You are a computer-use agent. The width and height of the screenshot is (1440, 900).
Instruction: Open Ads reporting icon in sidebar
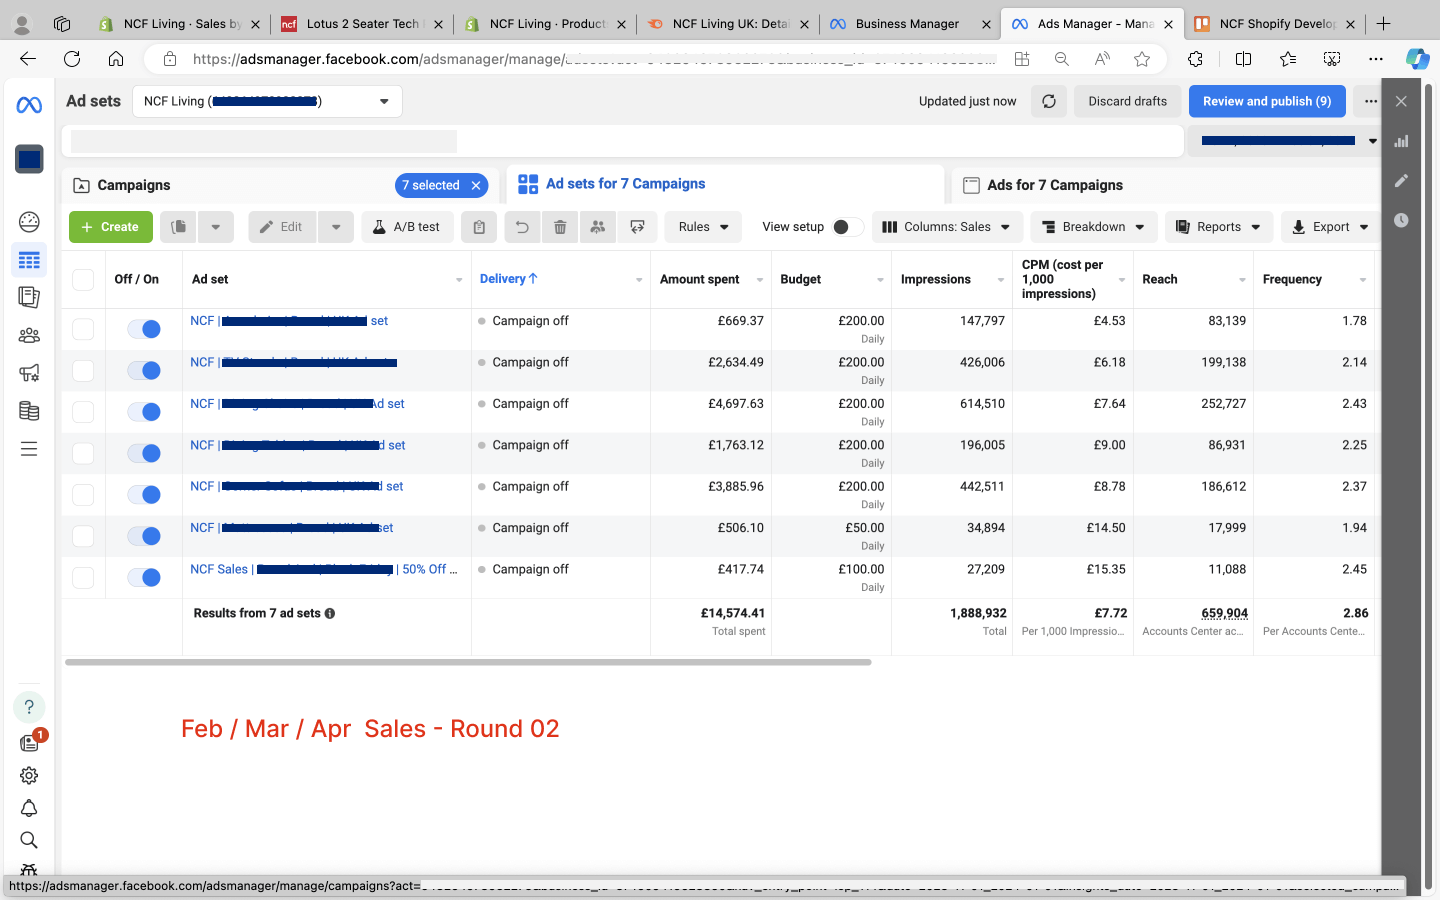(29, 297)
